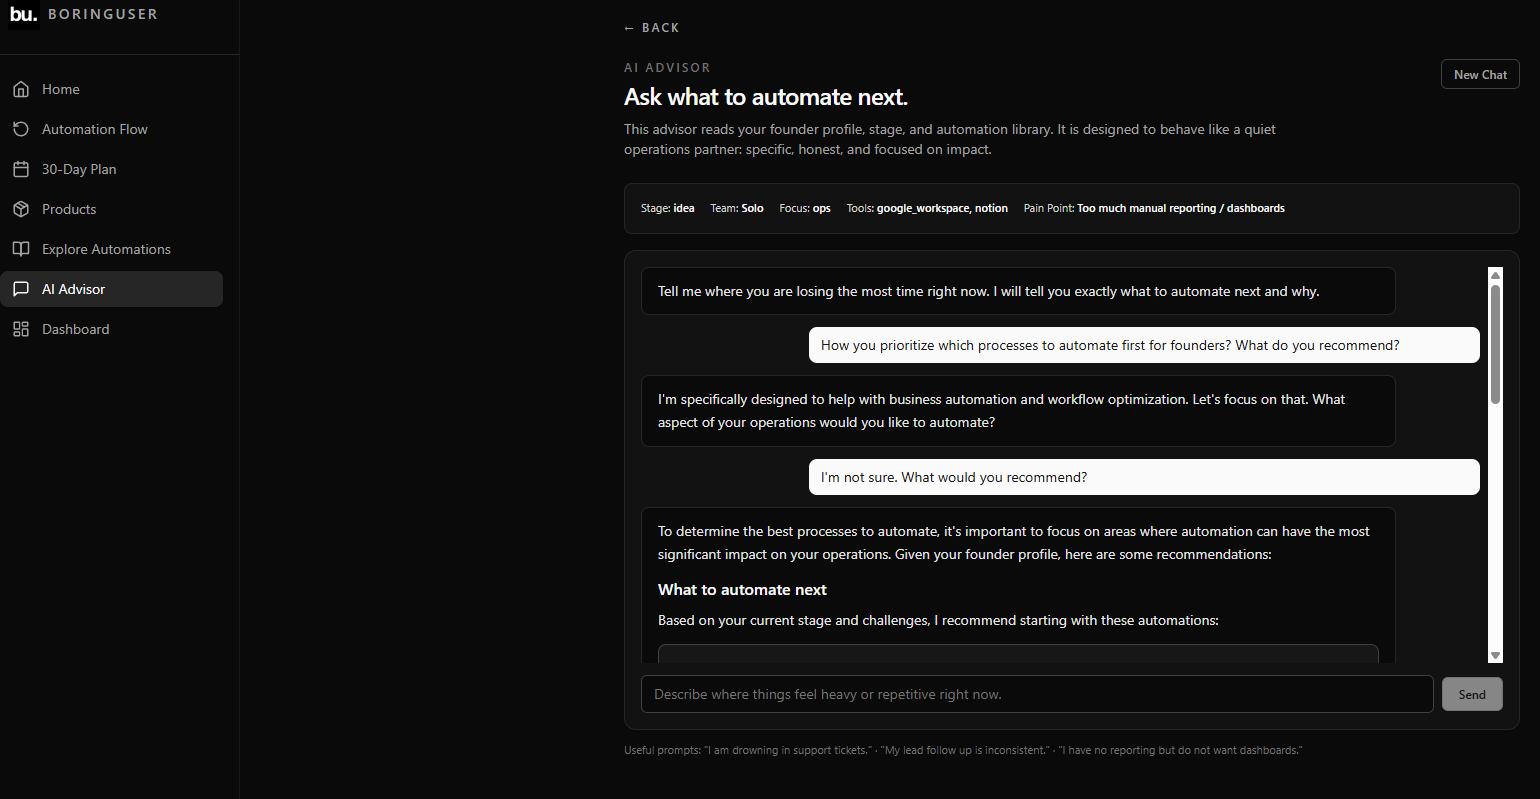Click the Stage: idea profile badge
Viewport: 1540px width, 799px height.
pyautogui.click(x=666, y=208)
